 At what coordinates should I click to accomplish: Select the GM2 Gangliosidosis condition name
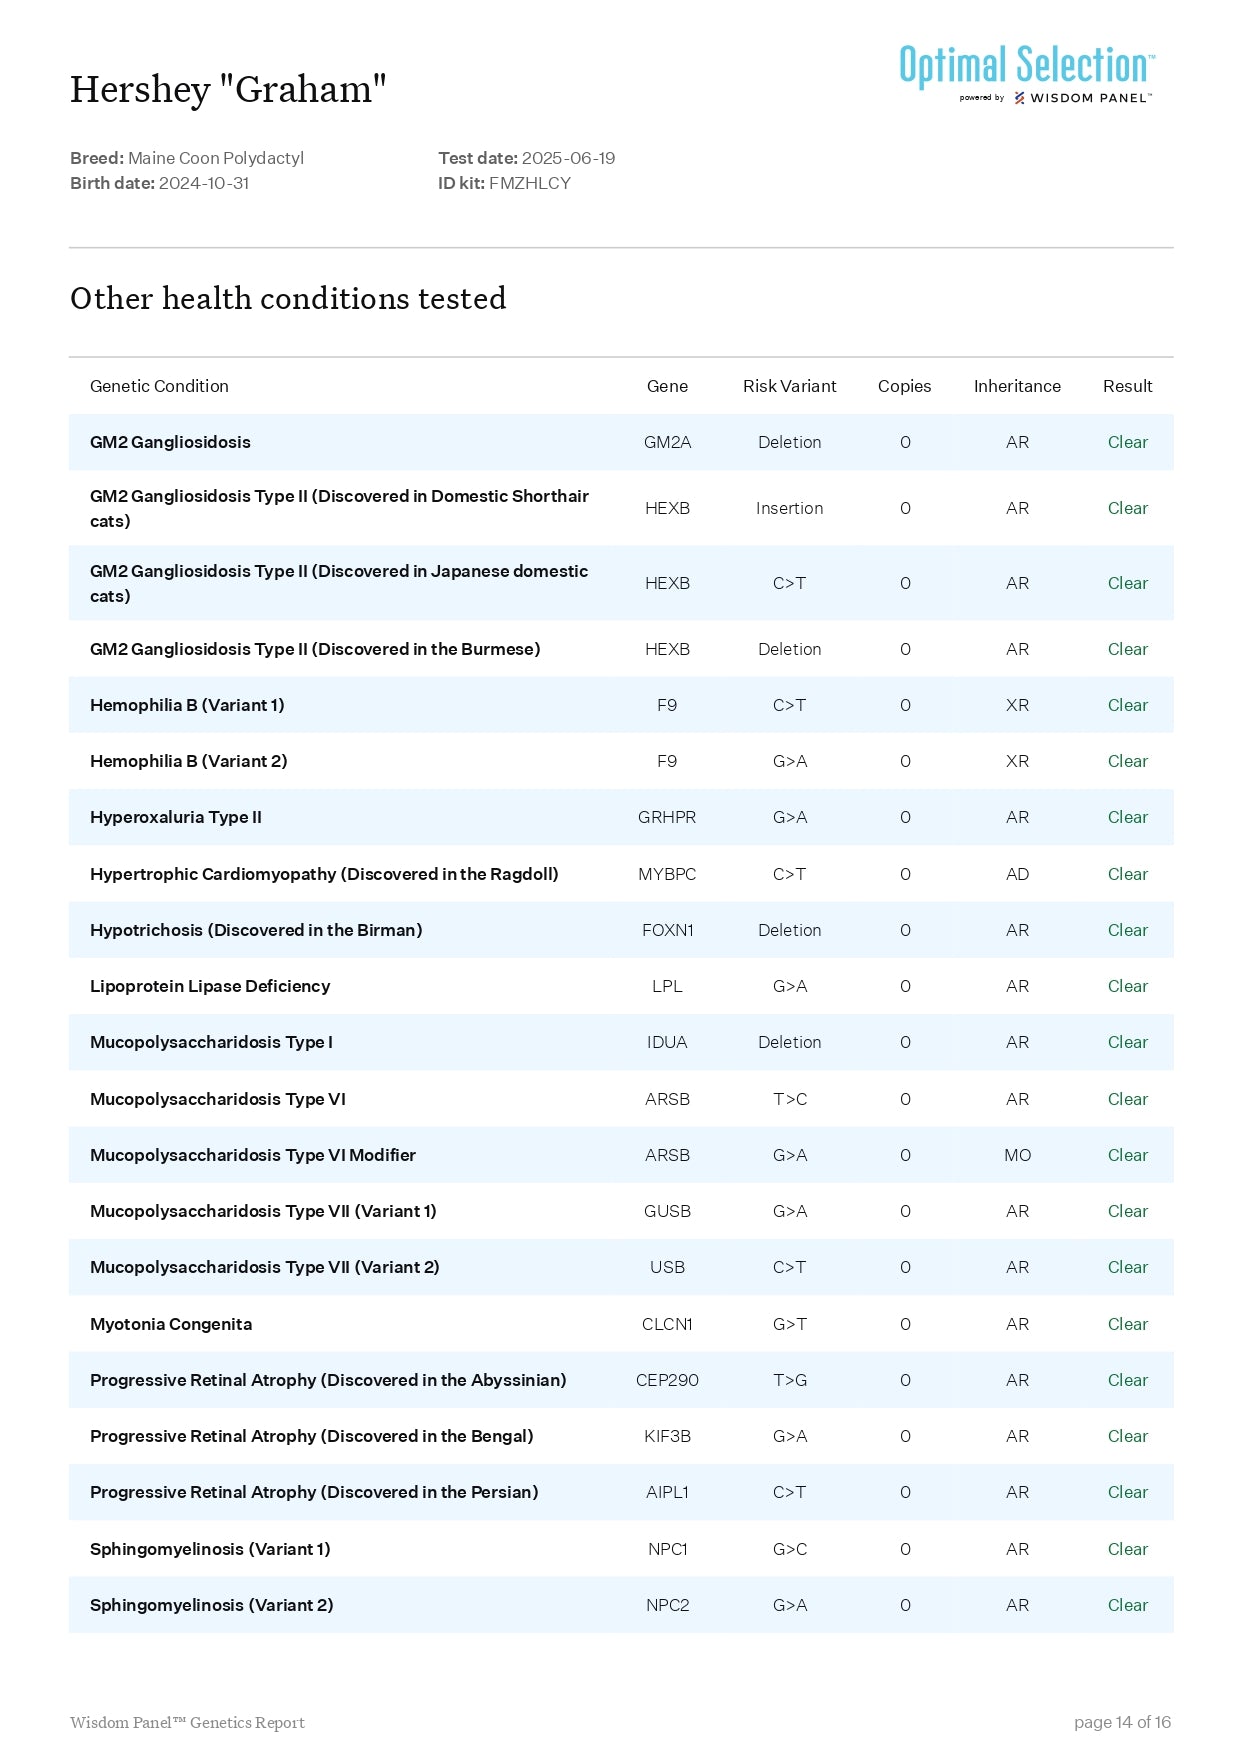point(170,442)
